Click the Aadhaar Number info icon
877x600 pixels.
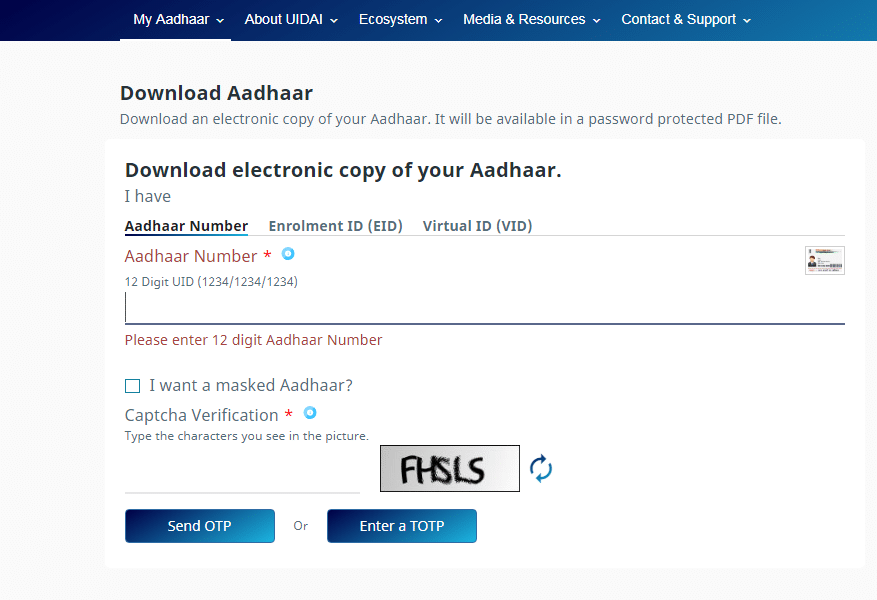tap(288, 254)
